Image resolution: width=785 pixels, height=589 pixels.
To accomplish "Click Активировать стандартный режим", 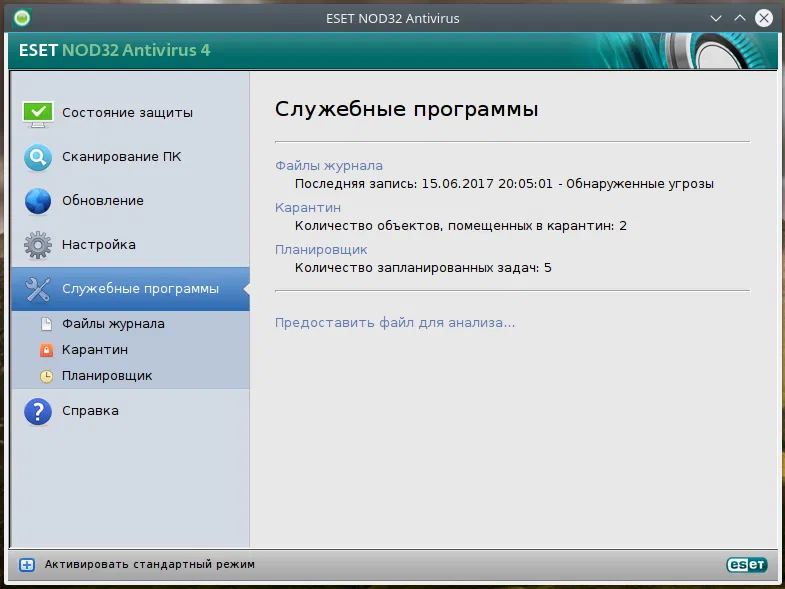I will click(150, 564).
